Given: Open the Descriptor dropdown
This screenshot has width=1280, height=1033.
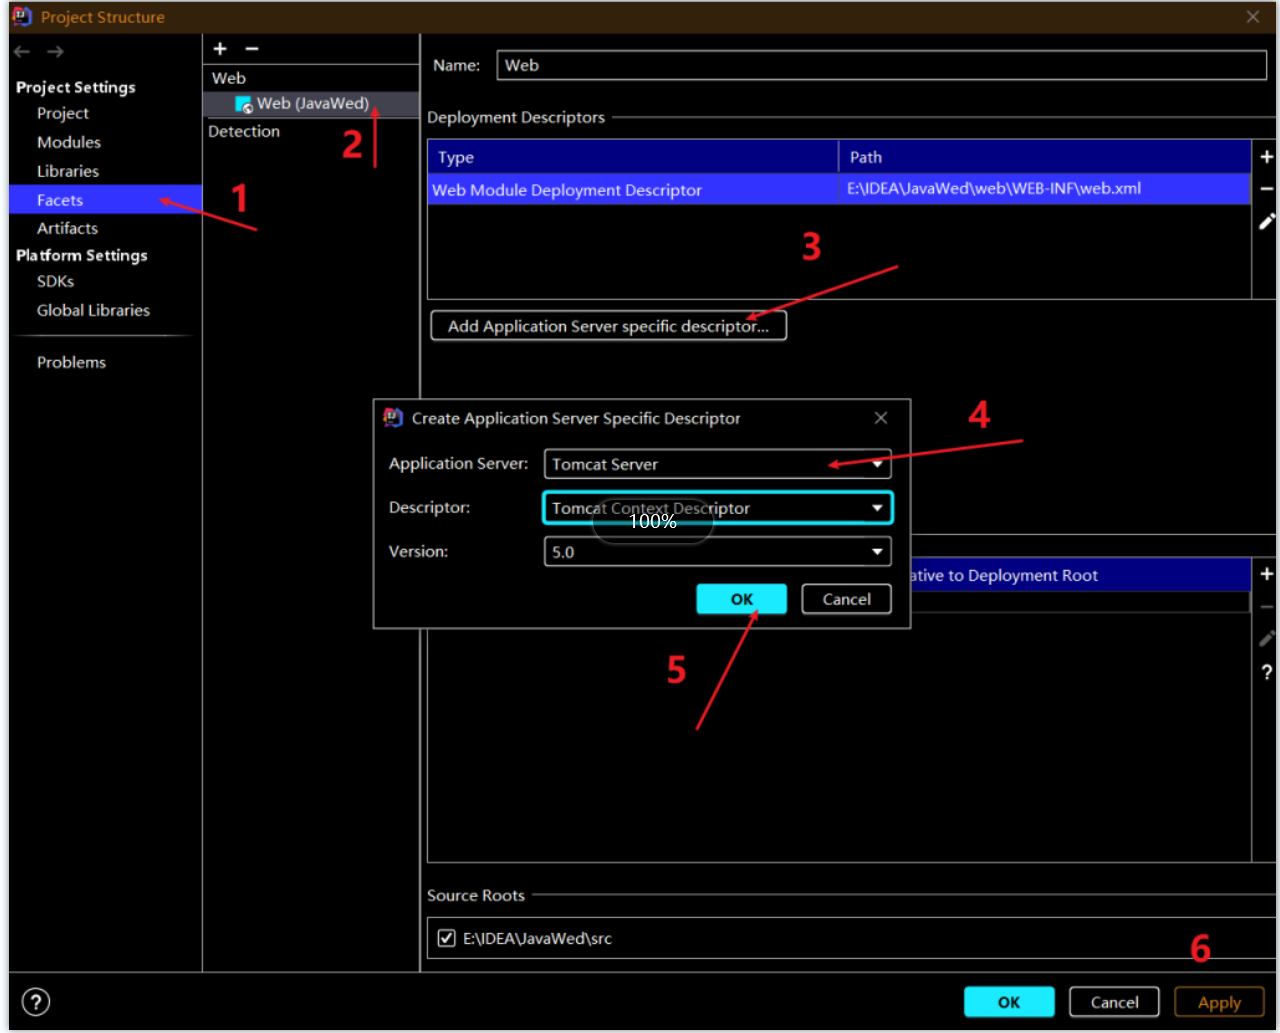Looking at the screenshot, I should [717, 508].
